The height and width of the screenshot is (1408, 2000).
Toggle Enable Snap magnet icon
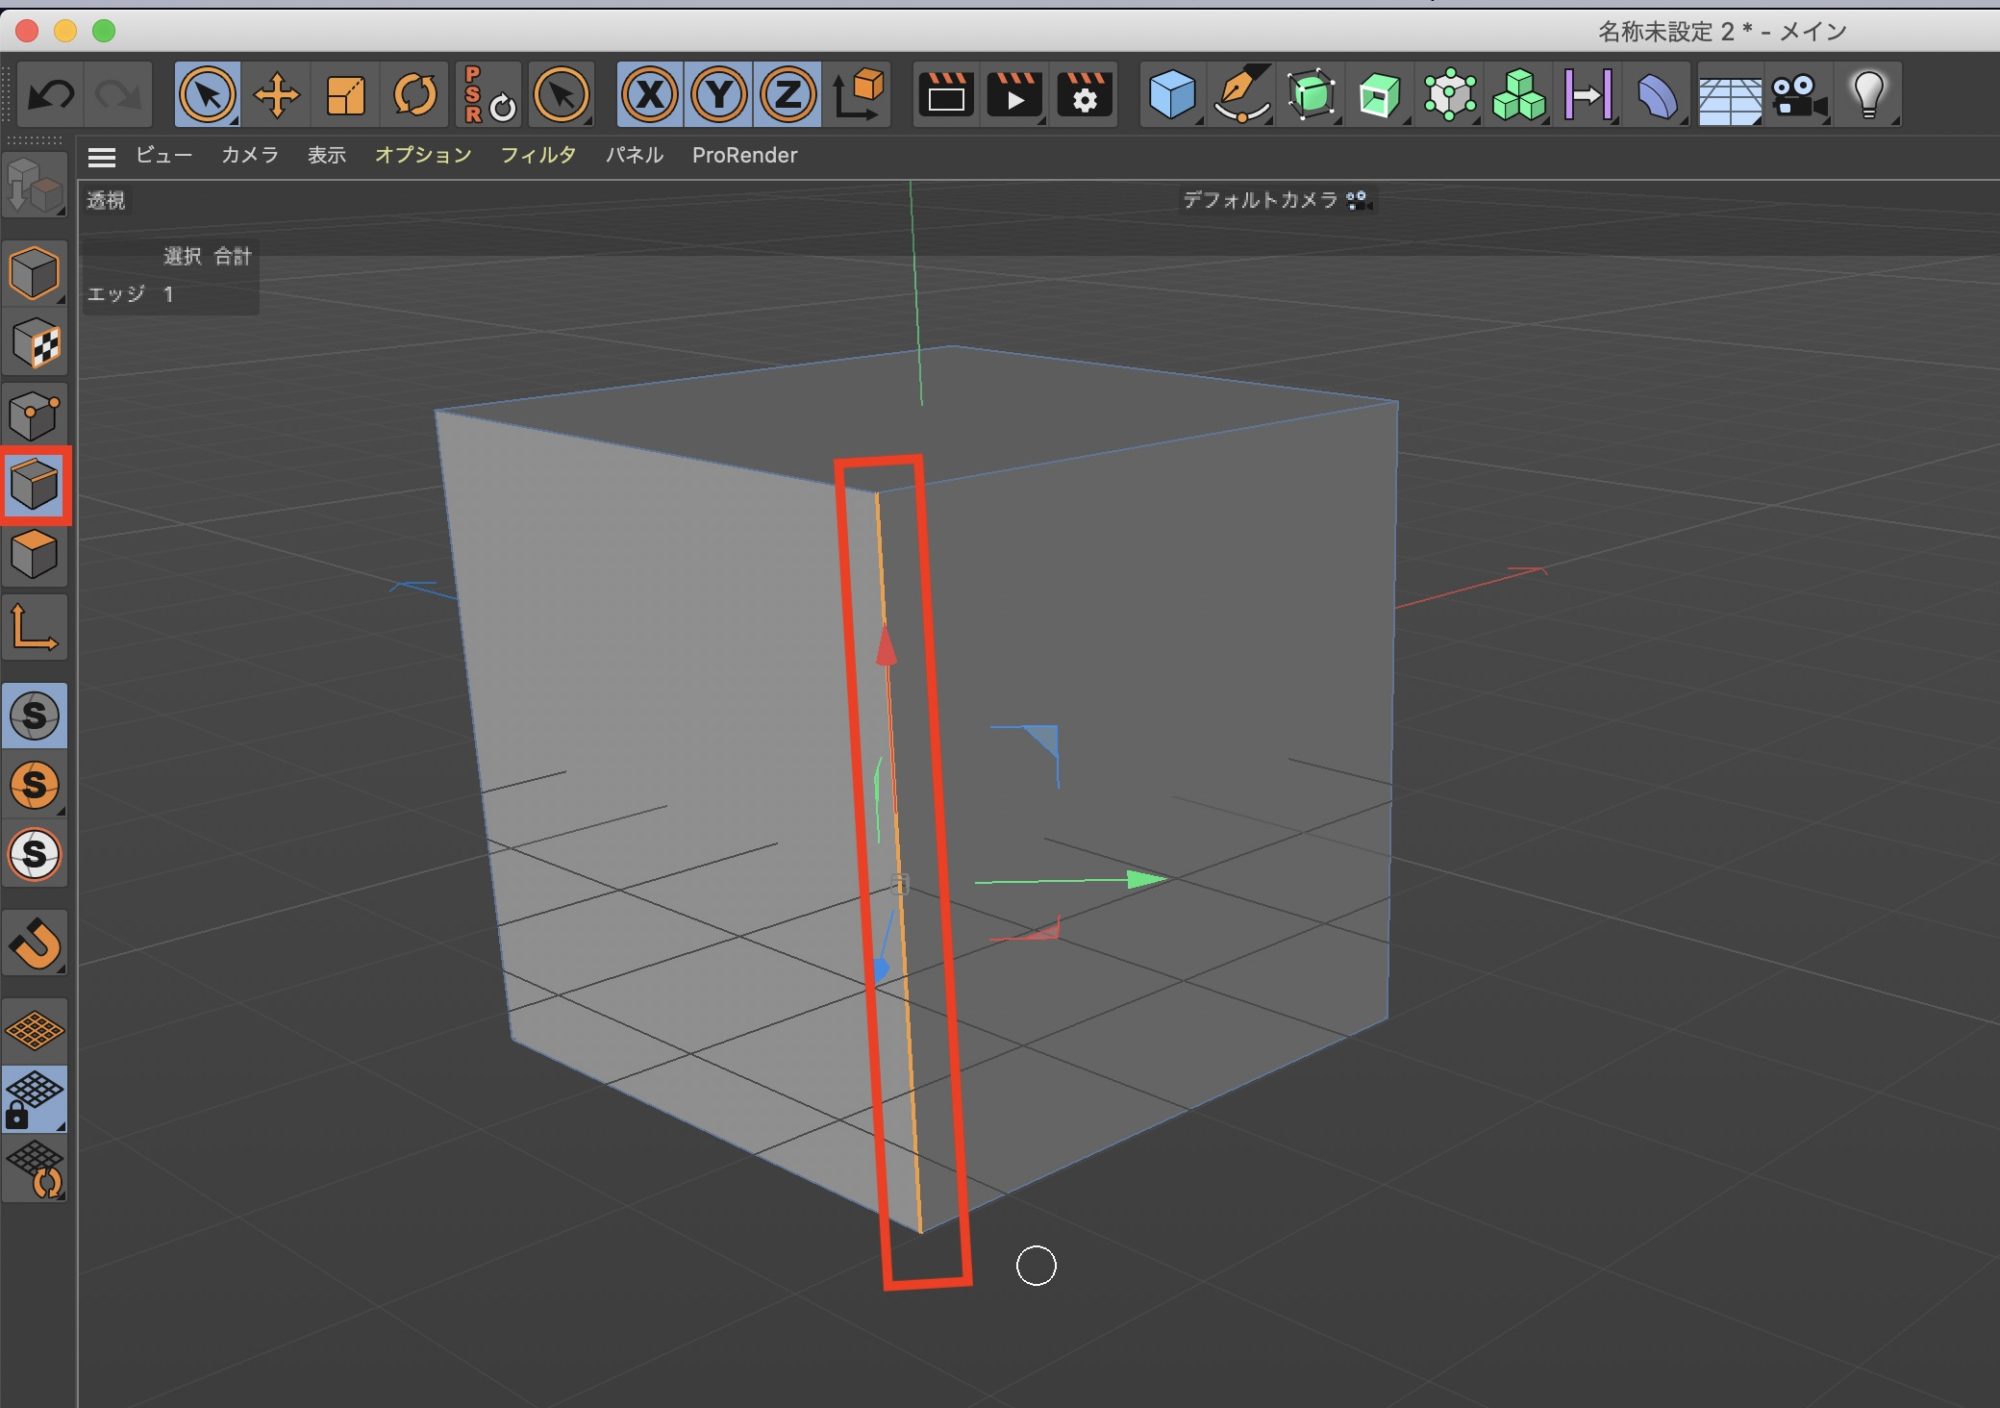35,943
